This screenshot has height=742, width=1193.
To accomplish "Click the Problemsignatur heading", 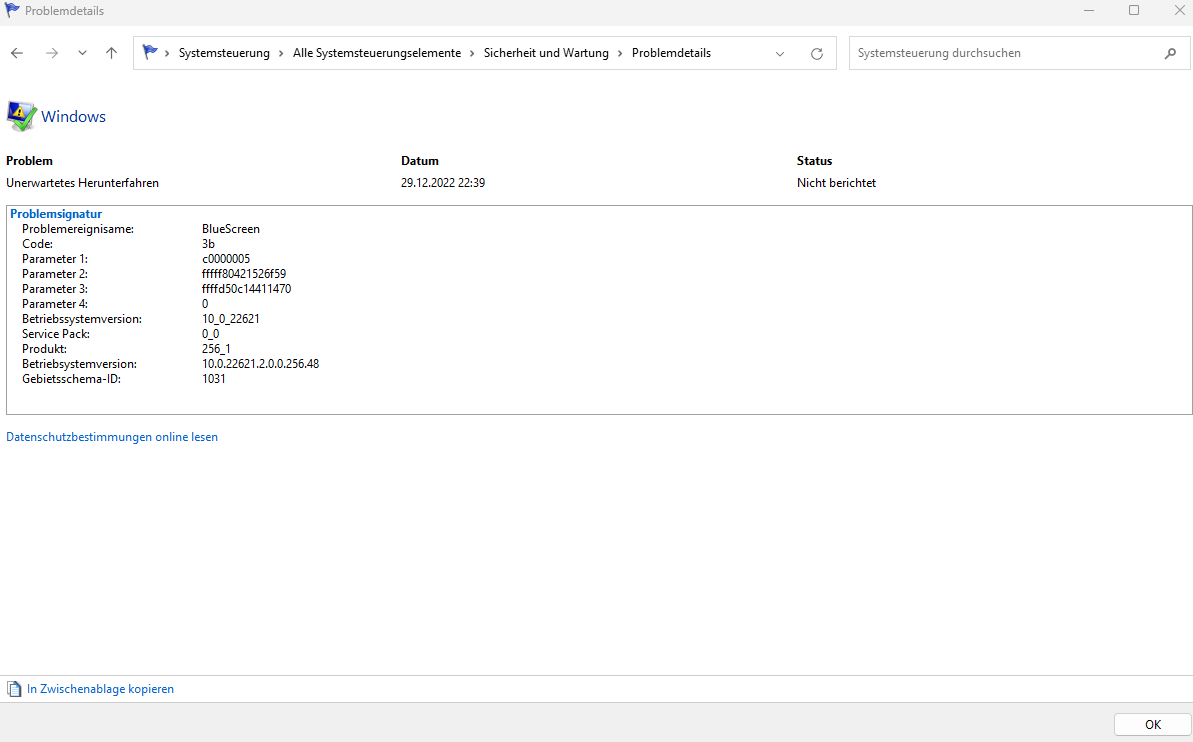I will 56,214.
